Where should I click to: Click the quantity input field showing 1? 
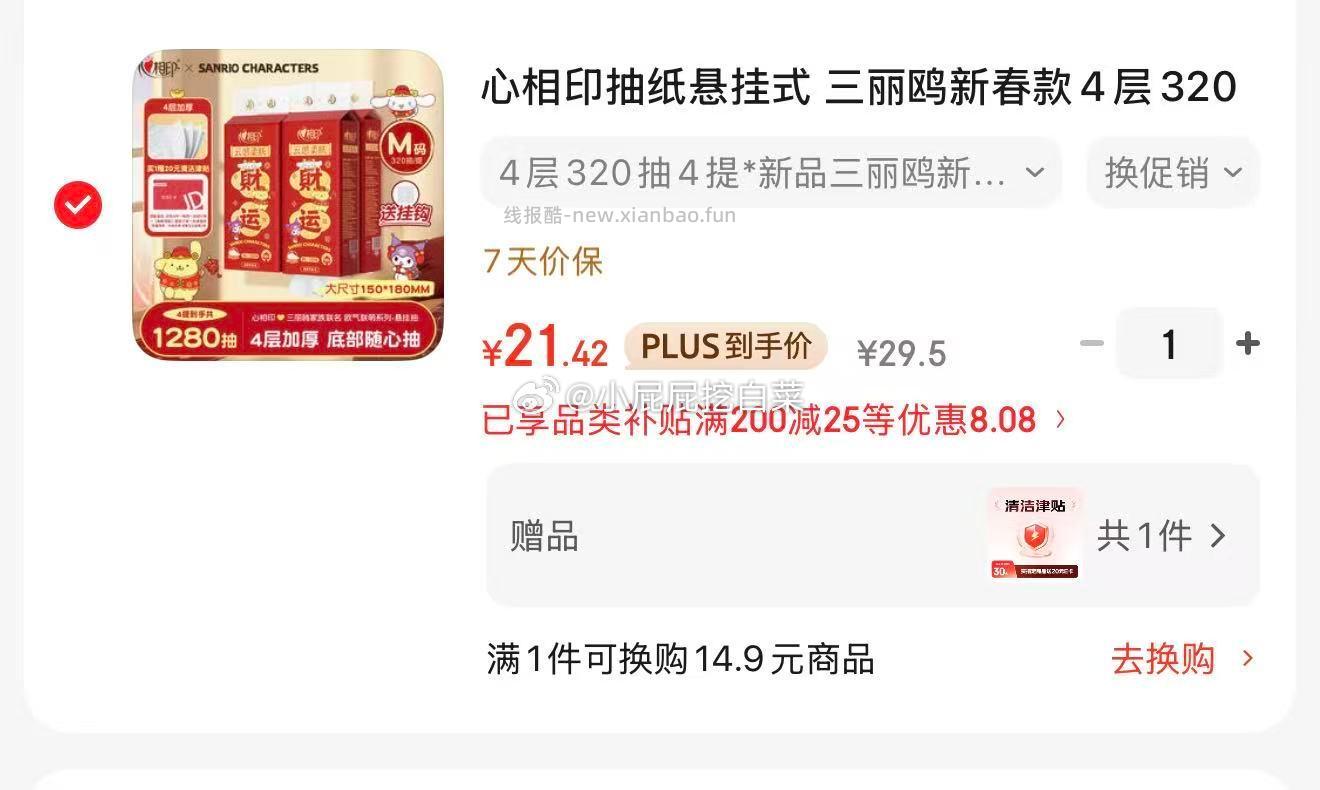[1169, 344]
